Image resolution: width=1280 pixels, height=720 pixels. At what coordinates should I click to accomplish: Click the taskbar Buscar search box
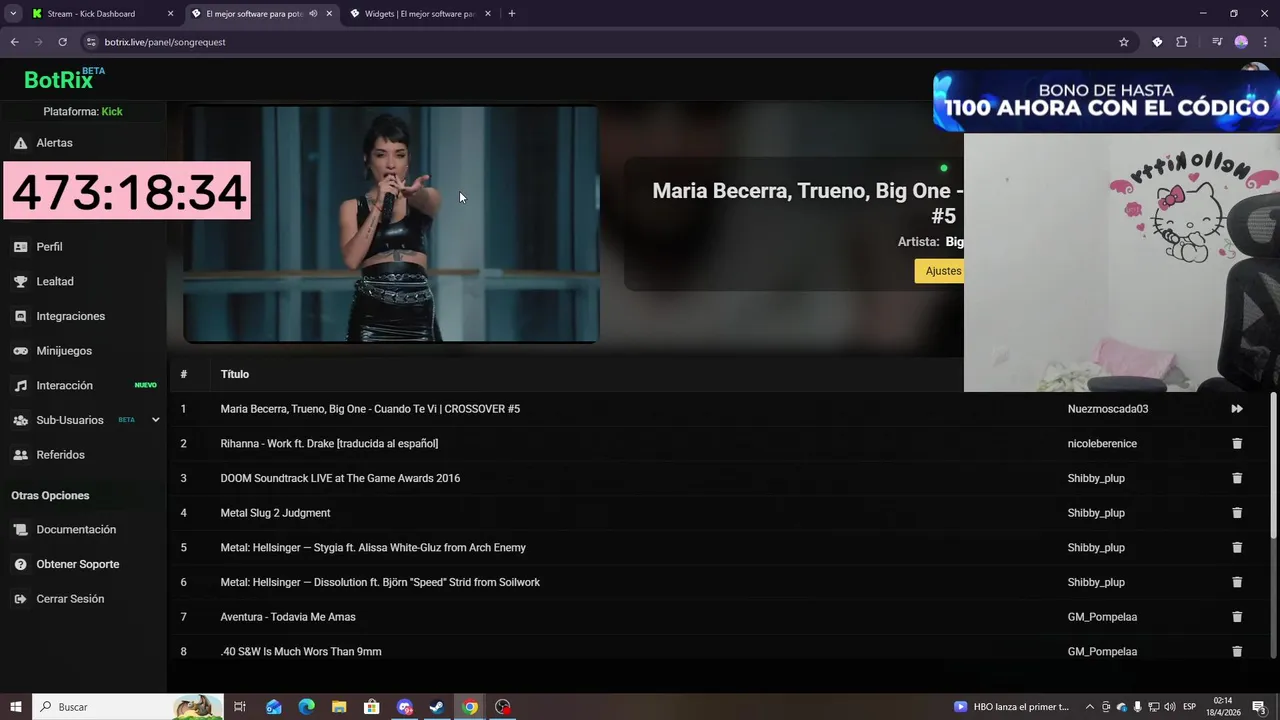[x=127, y=707]
